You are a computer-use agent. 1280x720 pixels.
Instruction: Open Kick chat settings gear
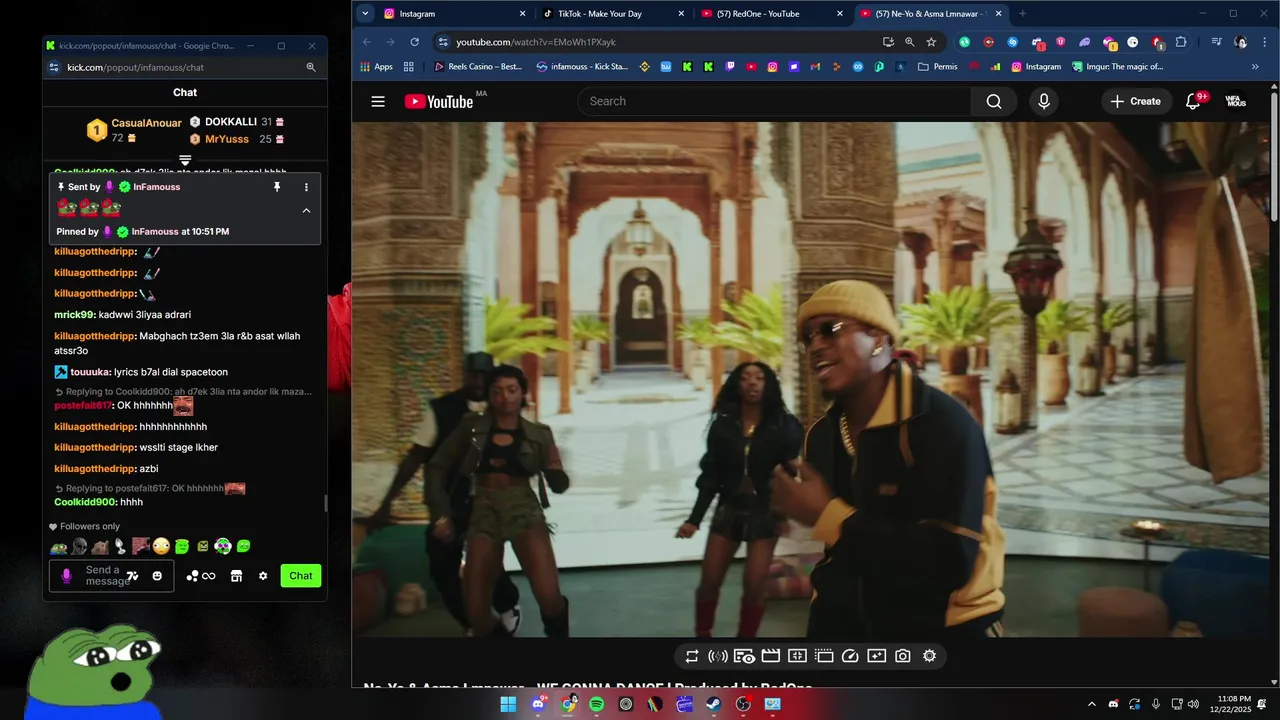click(263, 576)
